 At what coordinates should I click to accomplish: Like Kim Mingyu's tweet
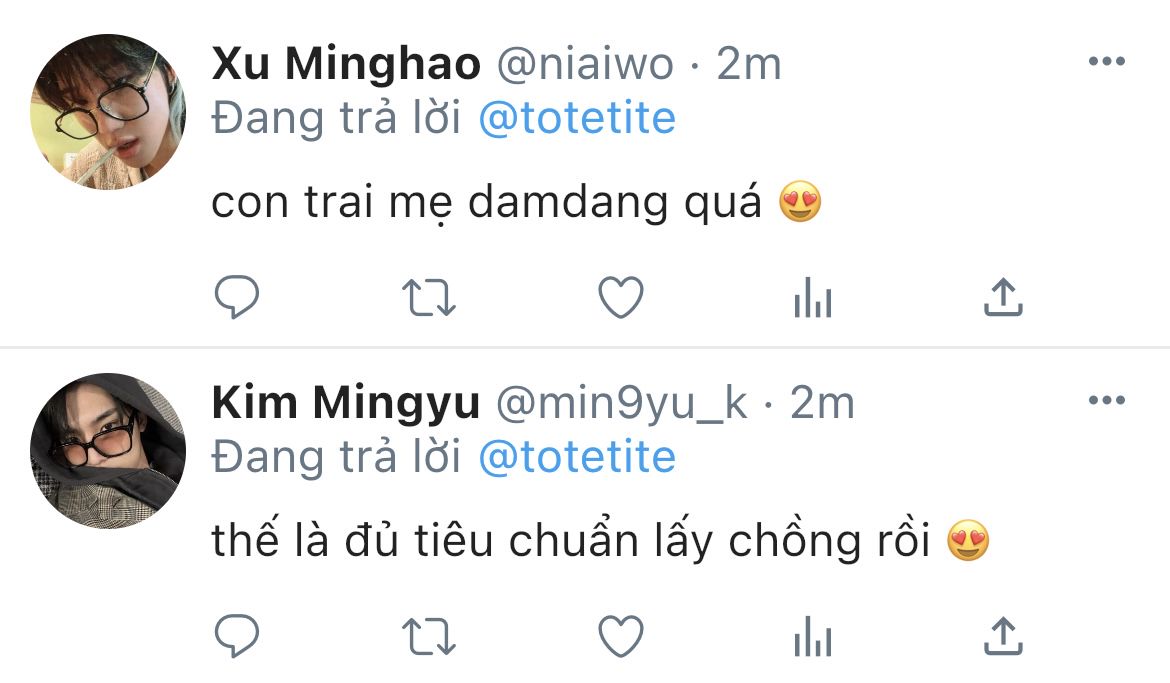coord(620,636)
